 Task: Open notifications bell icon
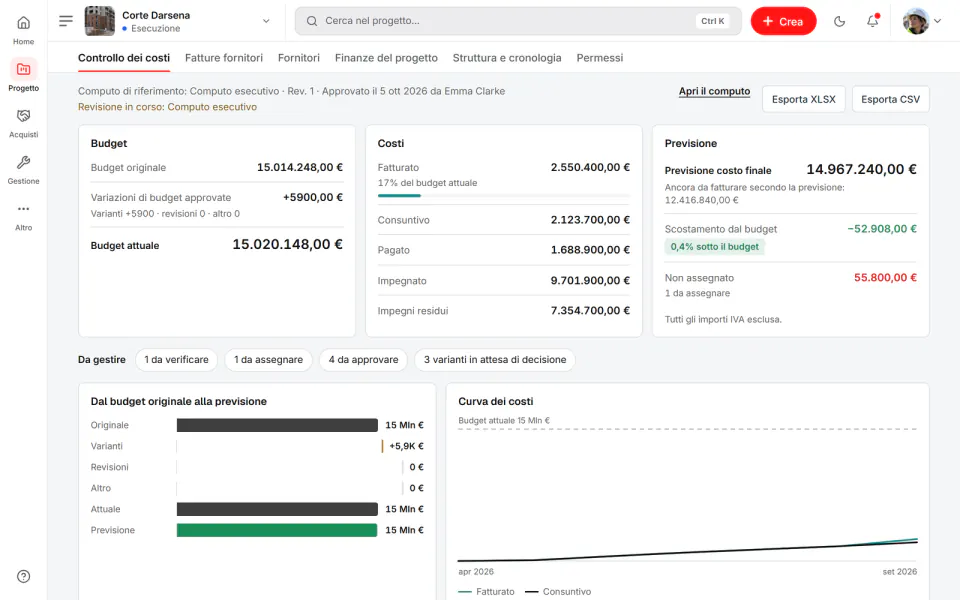872,21
